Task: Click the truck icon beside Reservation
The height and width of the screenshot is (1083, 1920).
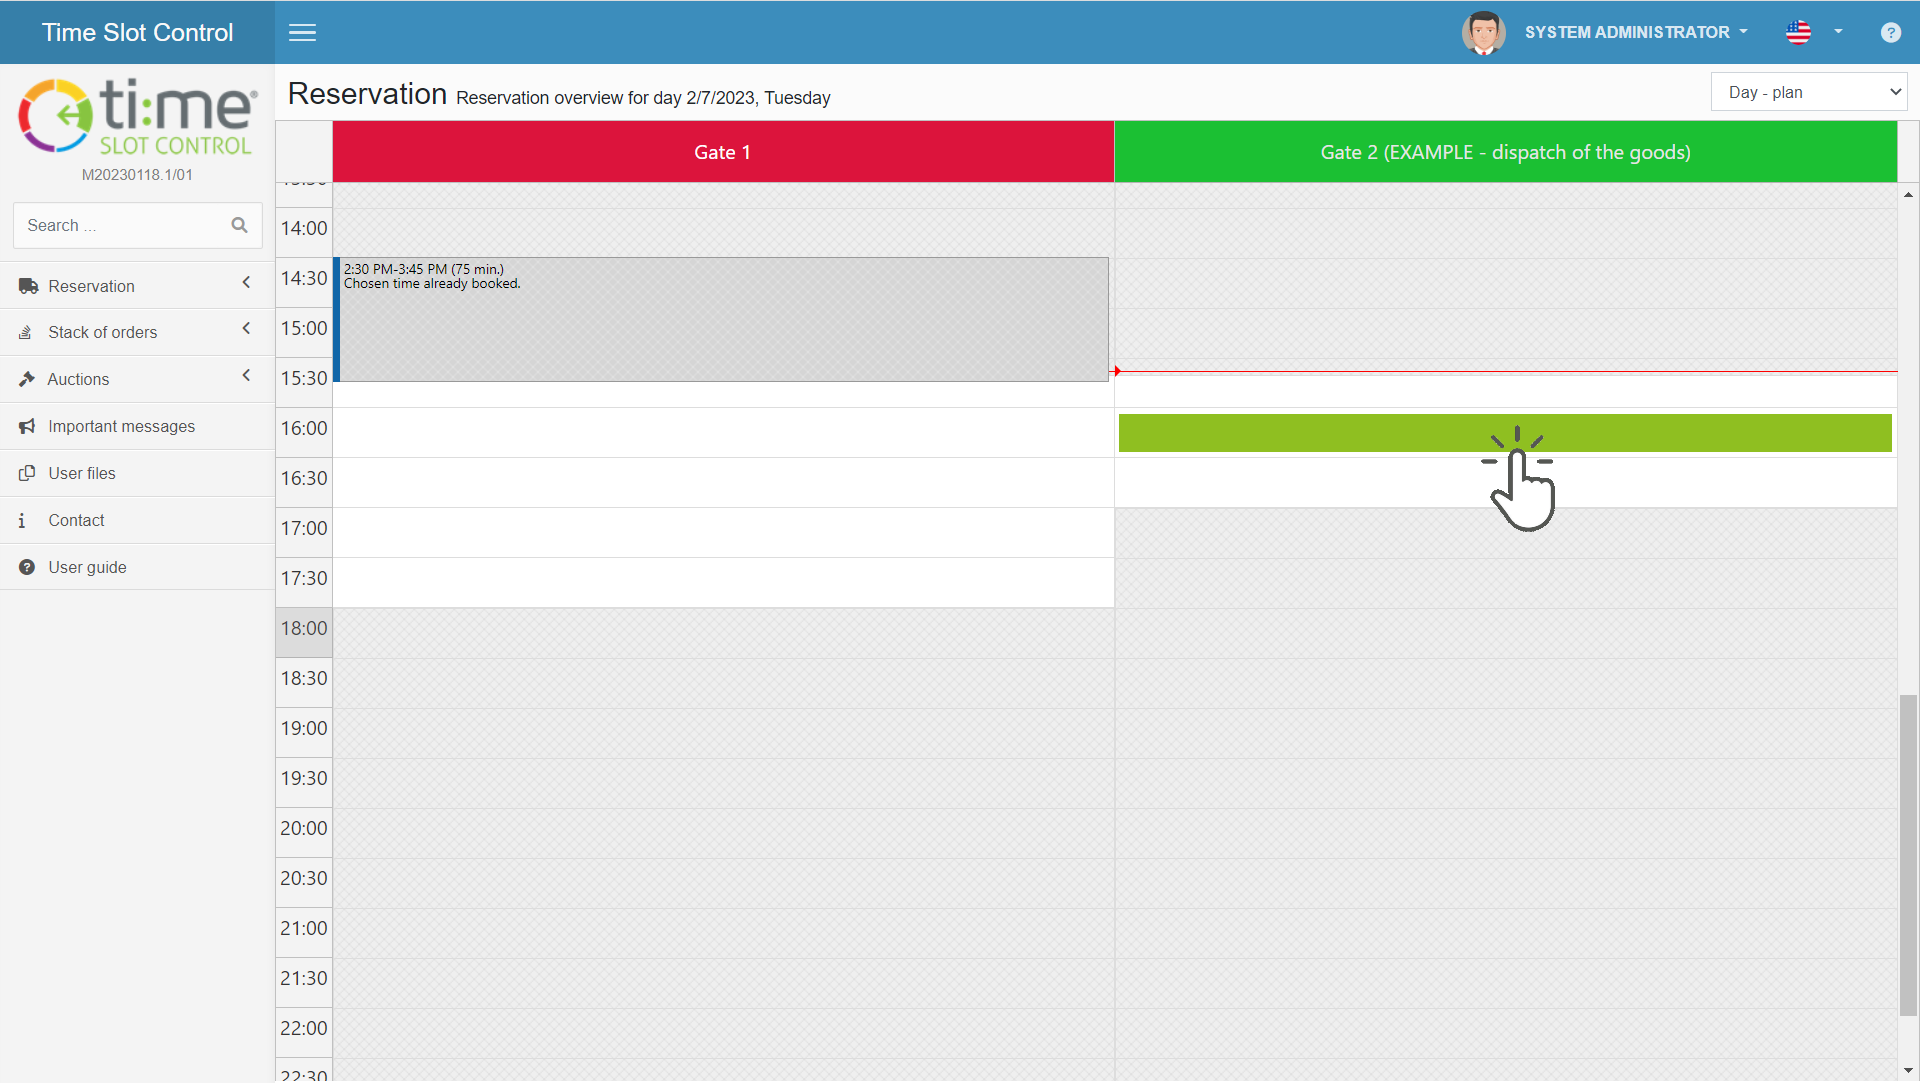Action: pyautogui.click(x=27, y=286)
